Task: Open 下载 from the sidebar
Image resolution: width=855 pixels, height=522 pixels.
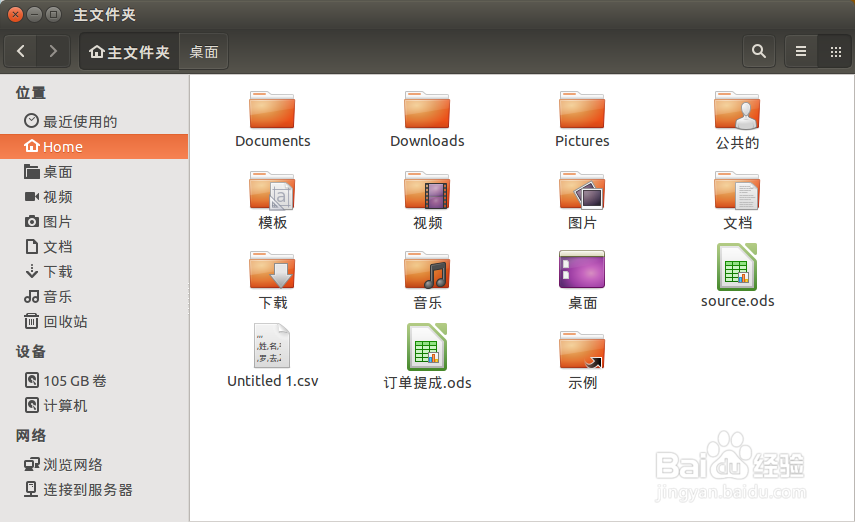Action: [x=94, y=271]
